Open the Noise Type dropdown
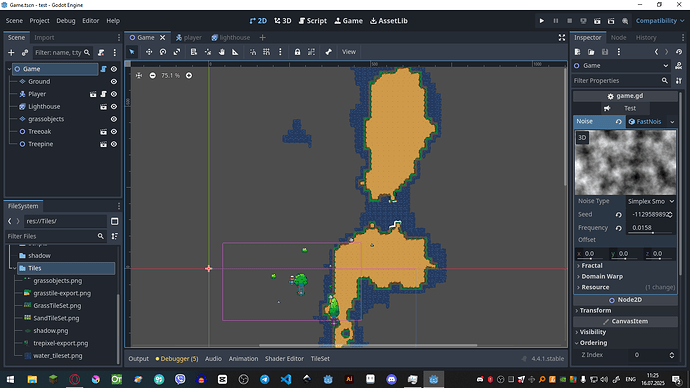The height and width of the screenshot is (388, 690). click(x=651, y=201)
